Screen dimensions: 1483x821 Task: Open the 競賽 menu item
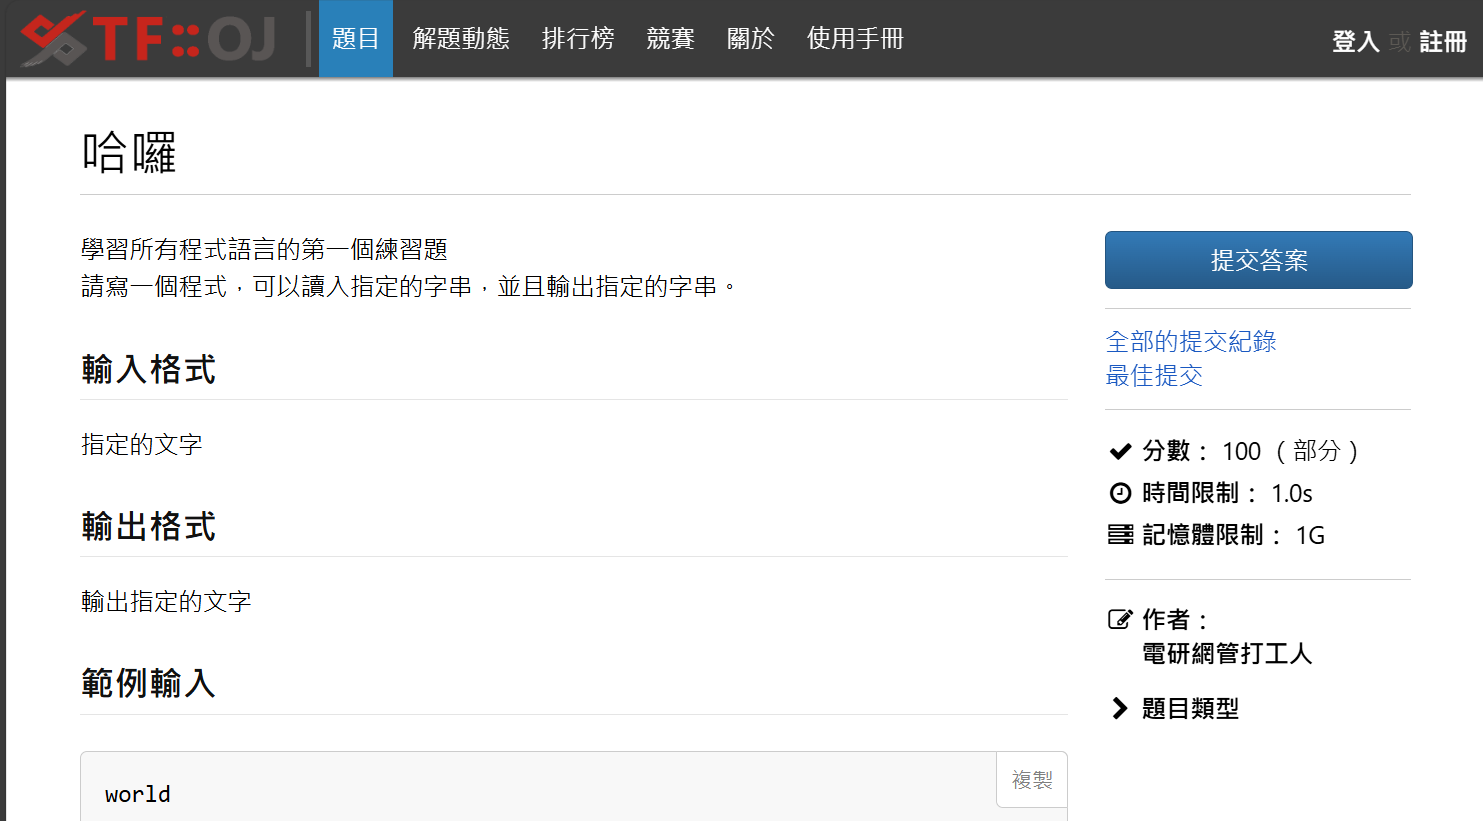point(670,39)
